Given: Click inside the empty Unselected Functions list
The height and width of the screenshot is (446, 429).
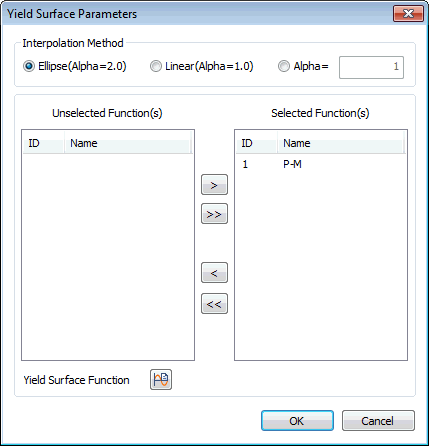Looking at the screenshot, I should click(x=108, y=257).
